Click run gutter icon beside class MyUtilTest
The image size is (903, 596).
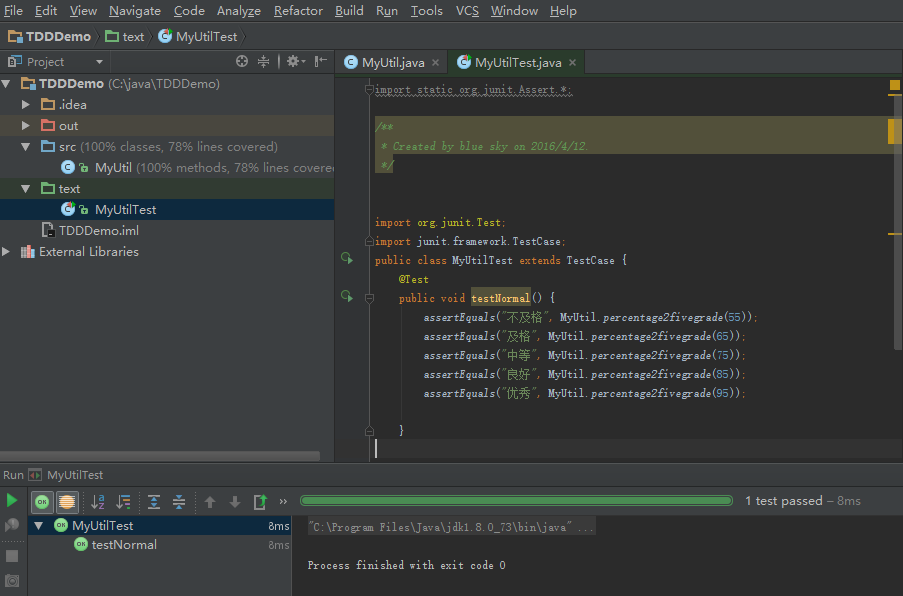(x=347, y=258)
